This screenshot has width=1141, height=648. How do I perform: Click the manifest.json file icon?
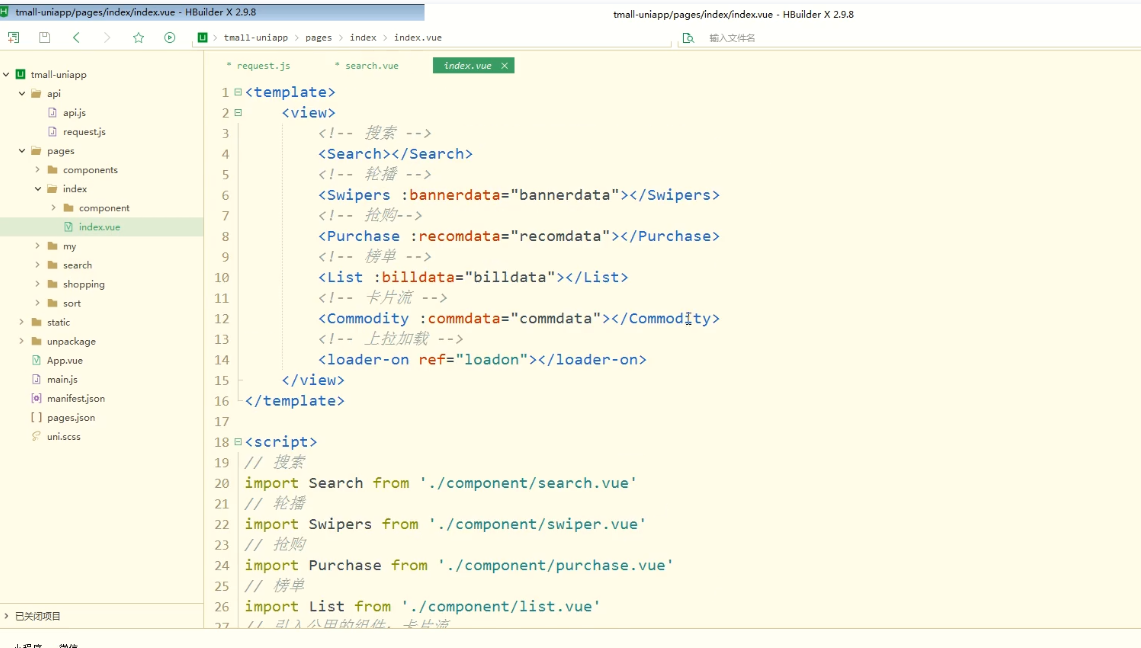coord(36,399)
